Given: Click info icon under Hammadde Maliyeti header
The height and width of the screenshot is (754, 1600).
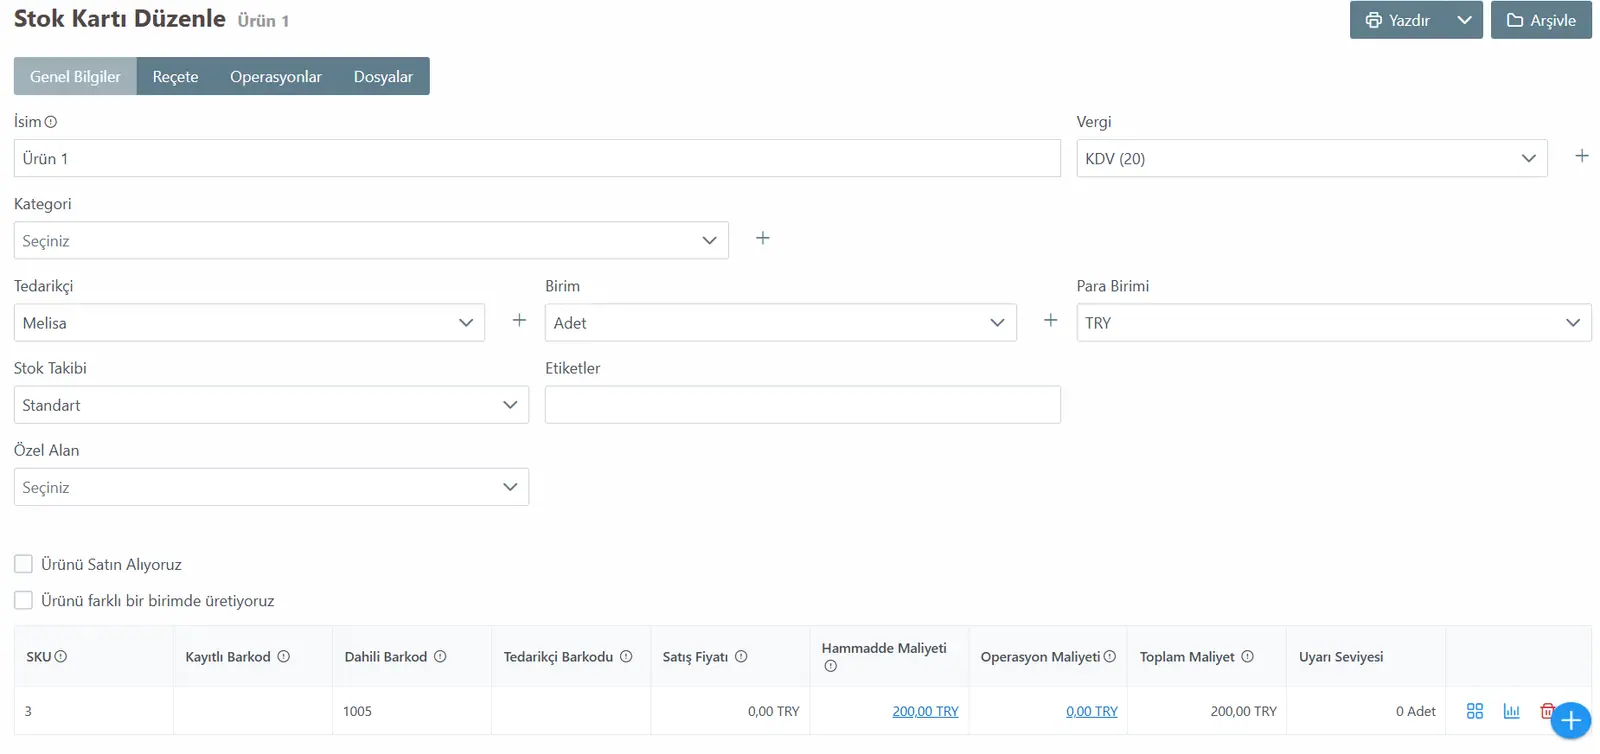Looking at the screenshot, I should pos(830,666).
